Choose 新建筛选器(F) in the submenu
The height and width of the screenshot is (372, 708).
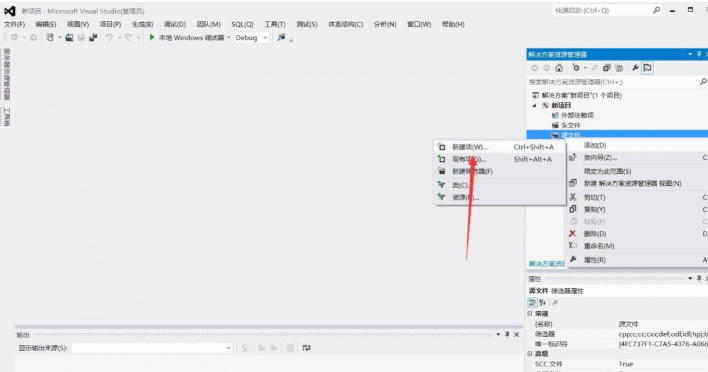pos(500,171)
